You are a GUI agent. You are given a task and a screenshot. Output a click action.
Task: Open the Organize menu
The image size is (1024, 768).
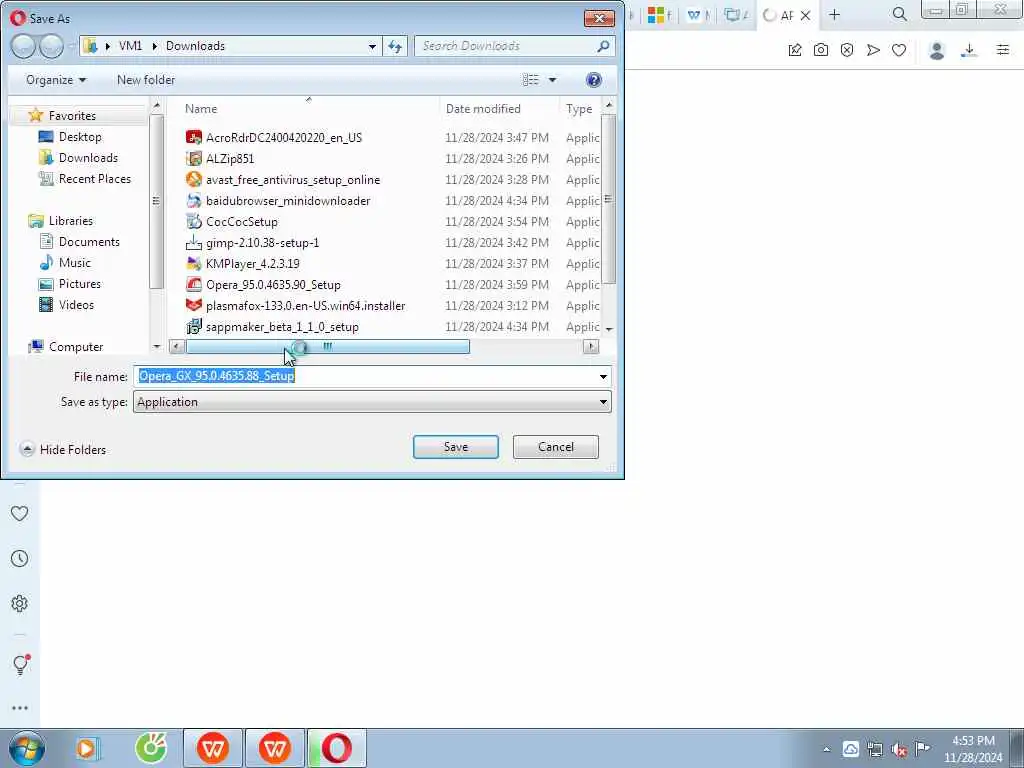pyautogui.click(x=56, y=80)
